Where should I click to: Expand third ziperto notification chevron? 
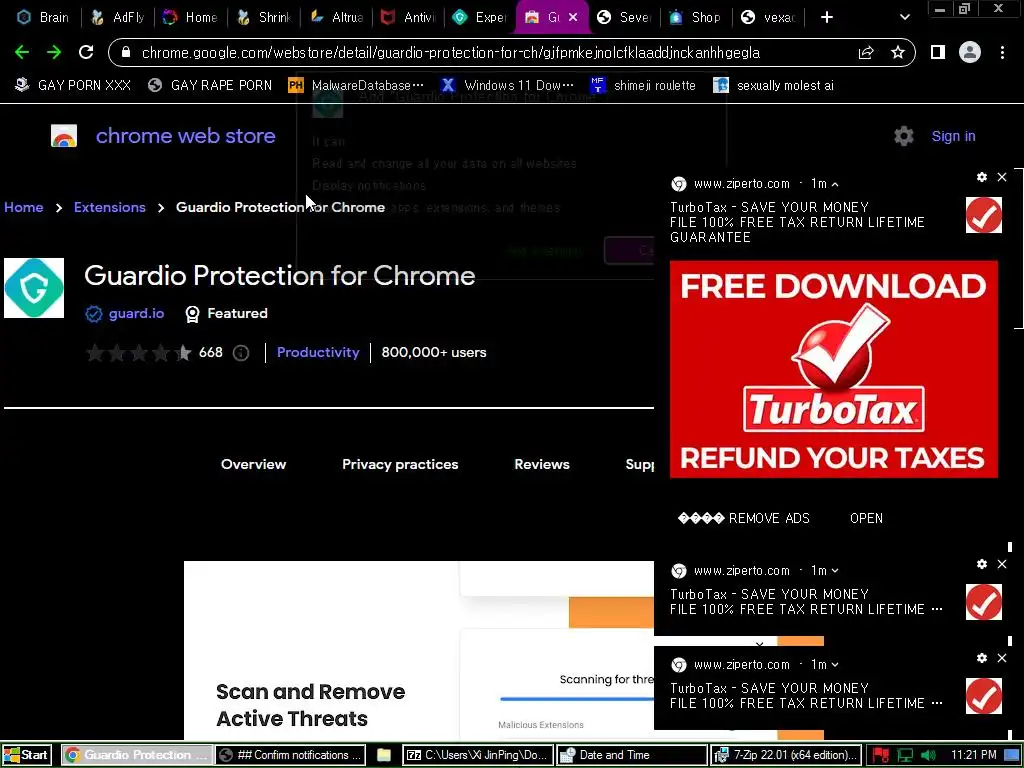[x=835, y=665]
